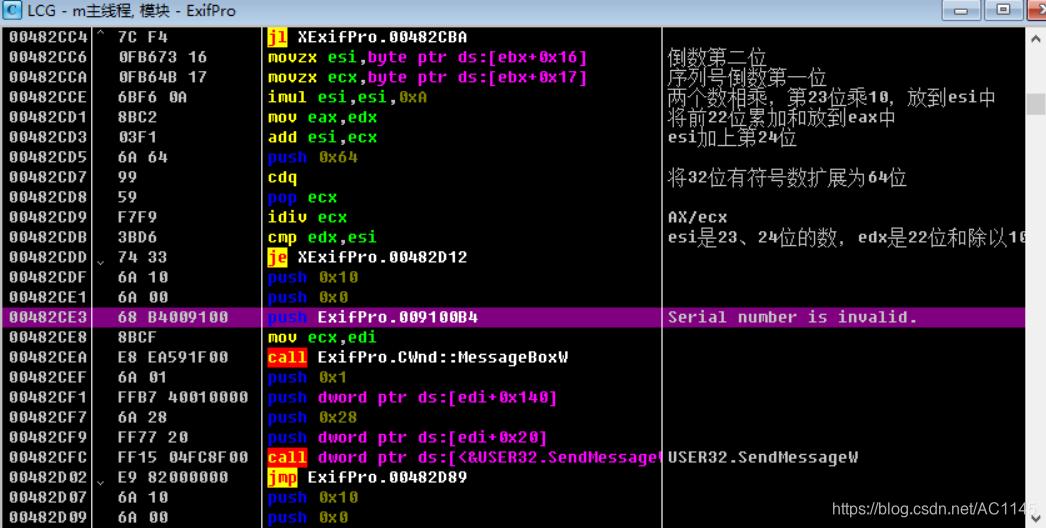Click the vertical scrollbar thumb of the disassembly
This screenshot has height=528, width=1046.
pos(1035,103)
